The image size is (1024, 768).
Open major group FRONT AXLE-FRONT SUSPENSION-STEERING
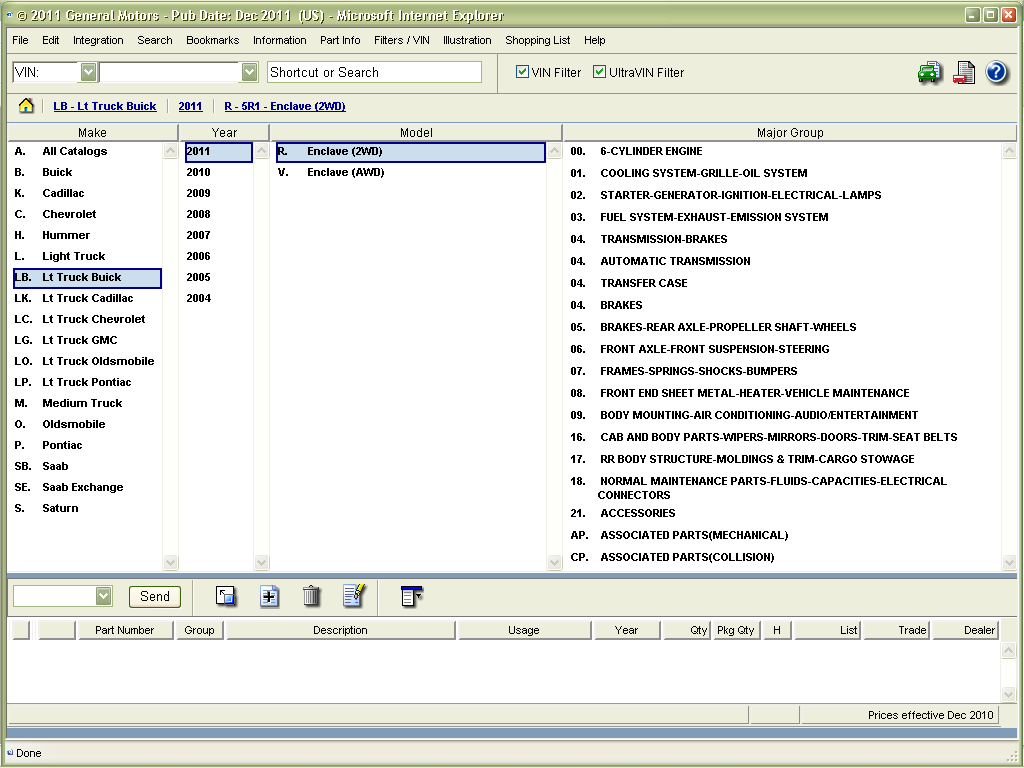click(x=714, y=349)
